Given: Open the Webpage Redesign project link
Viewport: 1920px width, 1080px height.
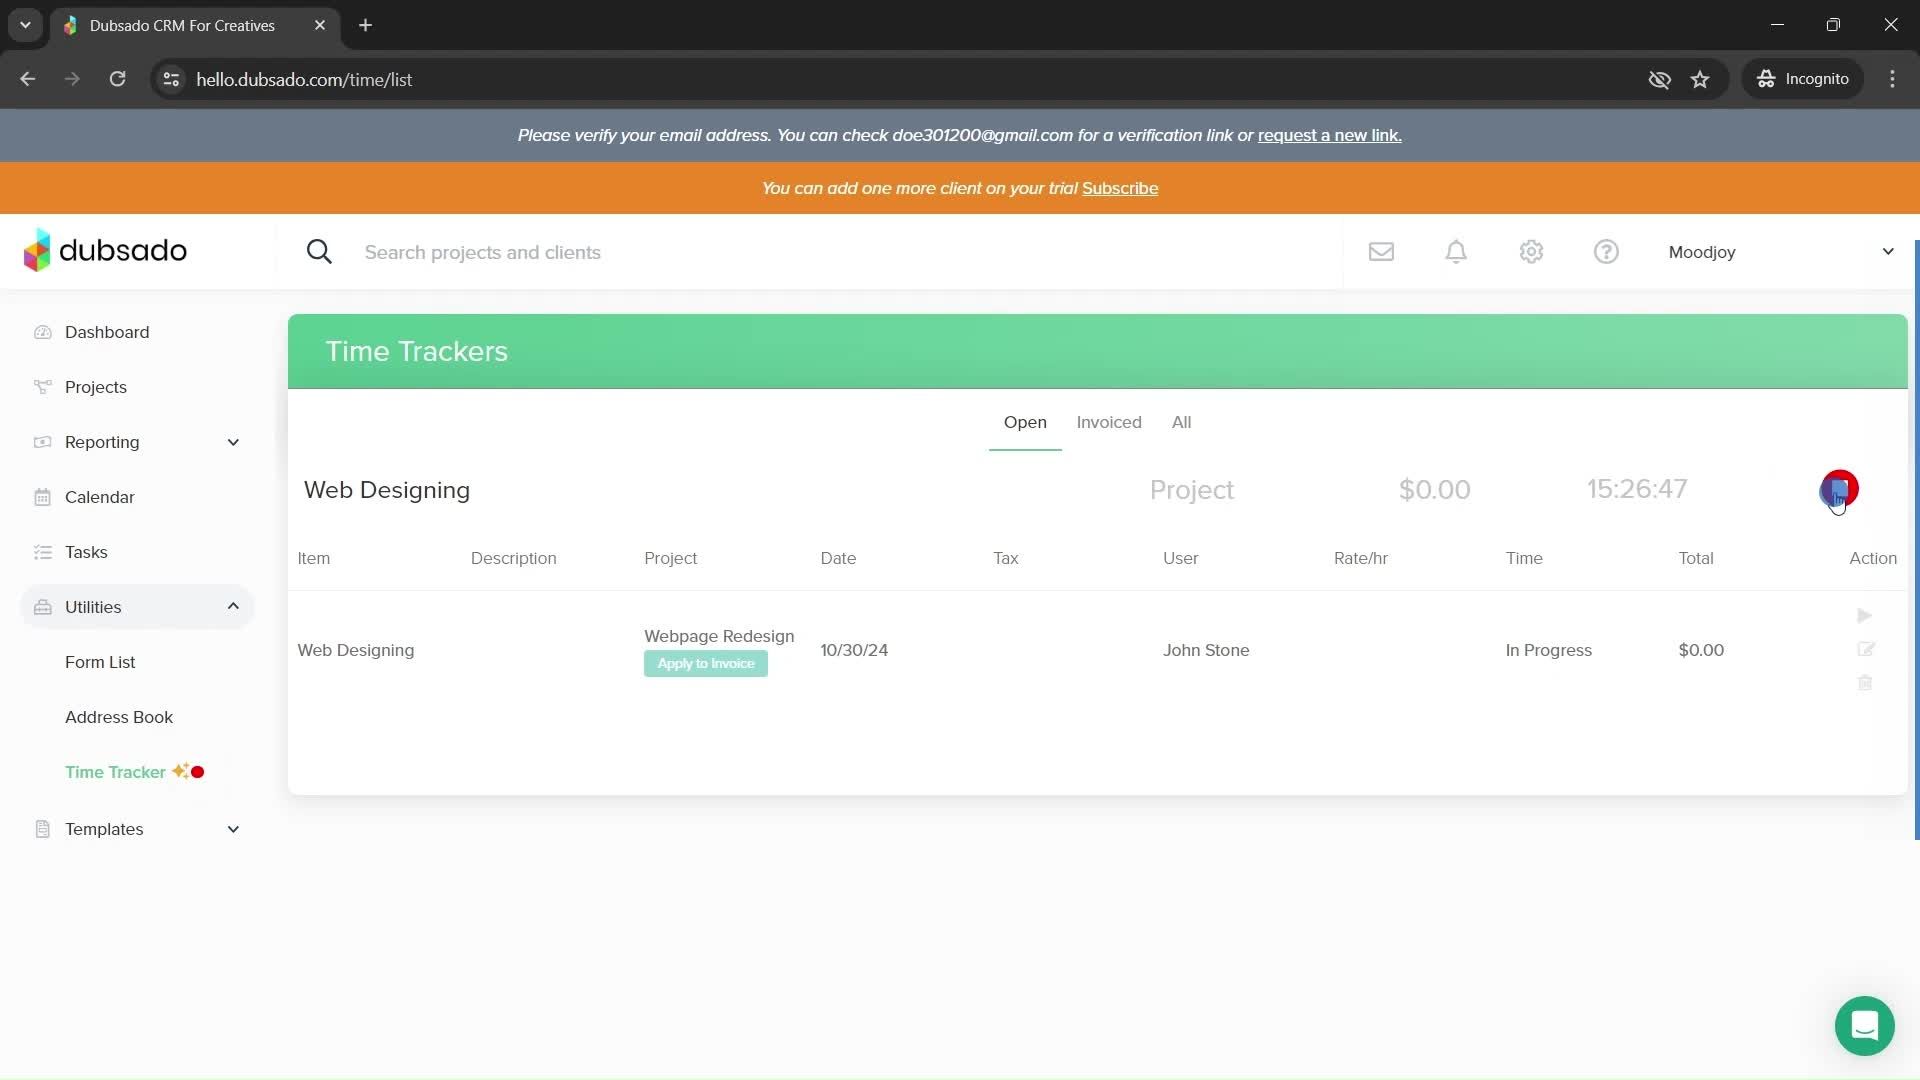Looking at the screenshot, I should click(x=719, y=636).
